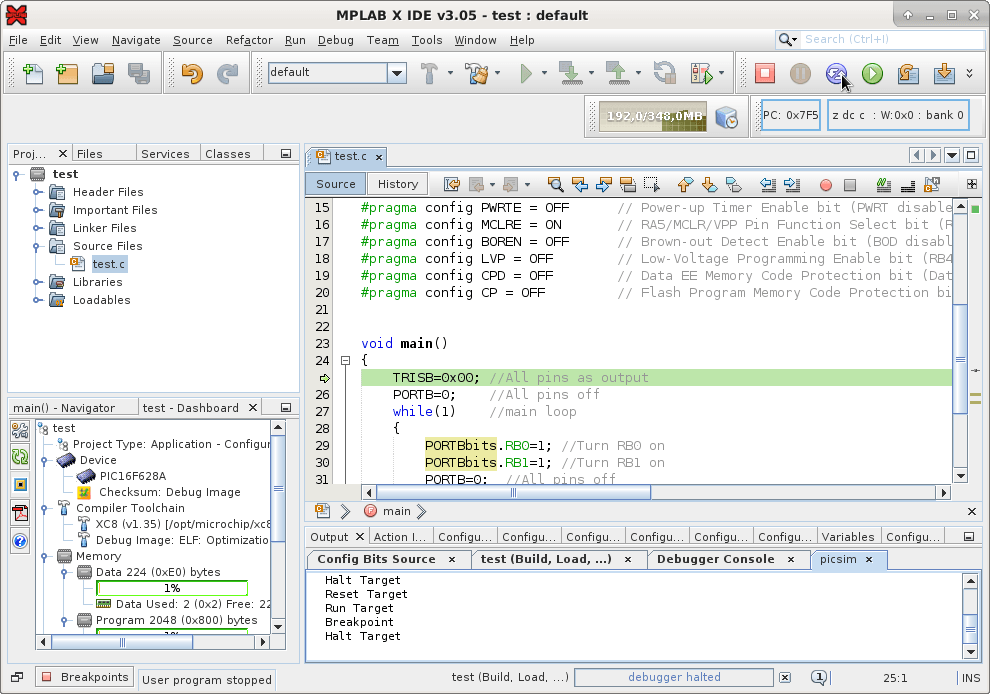Click Clean and Build hammer-broom icon
990x694 pixels.
[477, 73]
